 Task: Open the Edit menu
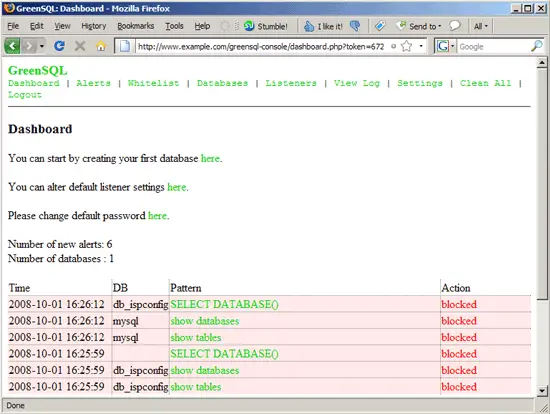point(36,26)
